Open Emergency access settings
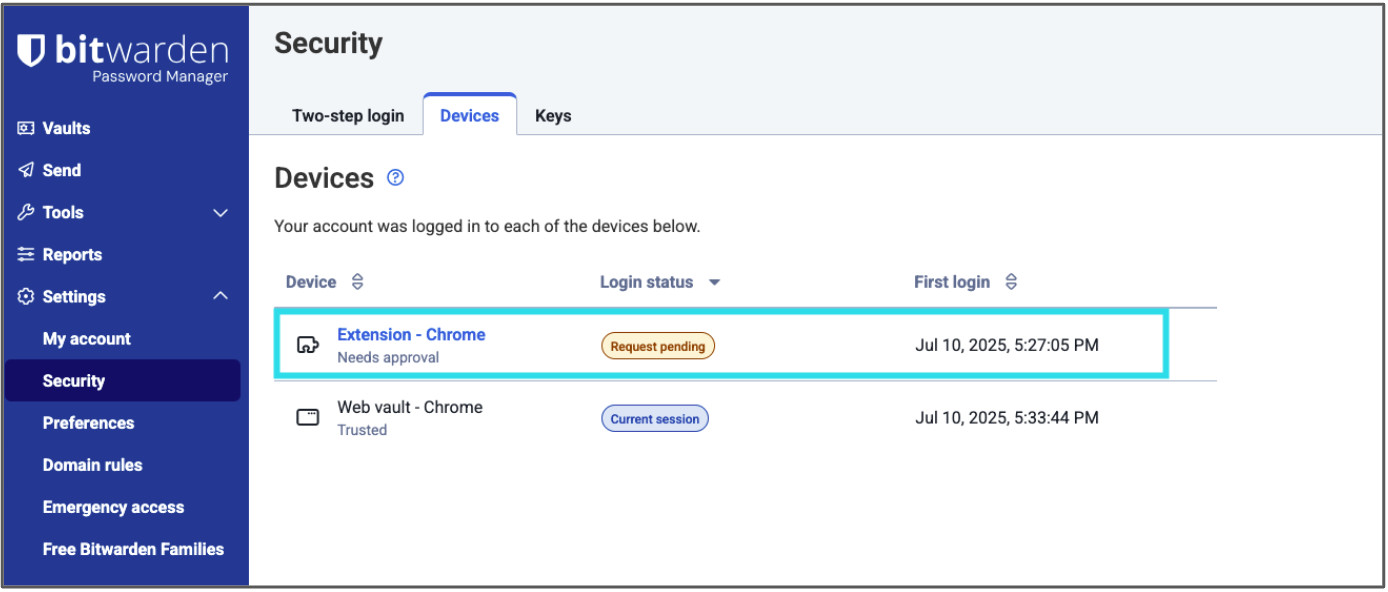This screenshot has height=592, width=1388. (x=113, y=507)
